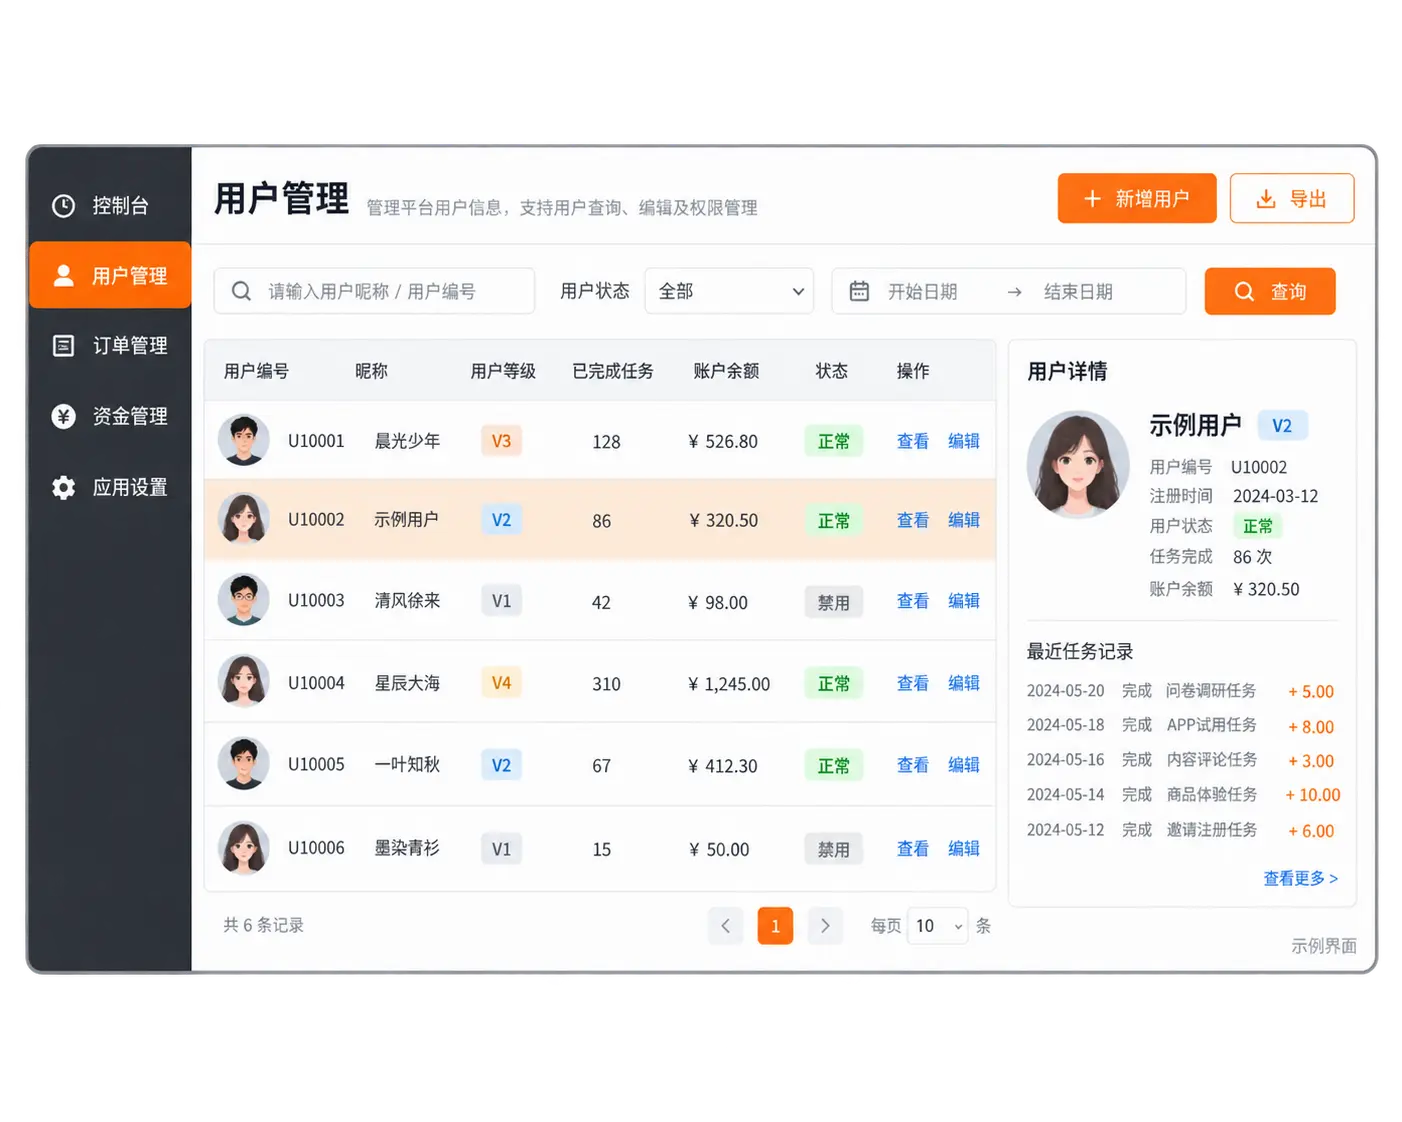The image size is (1402, 1122).
Task: Click the clock icon beside 控制台
Action: [x=63, y=206]
